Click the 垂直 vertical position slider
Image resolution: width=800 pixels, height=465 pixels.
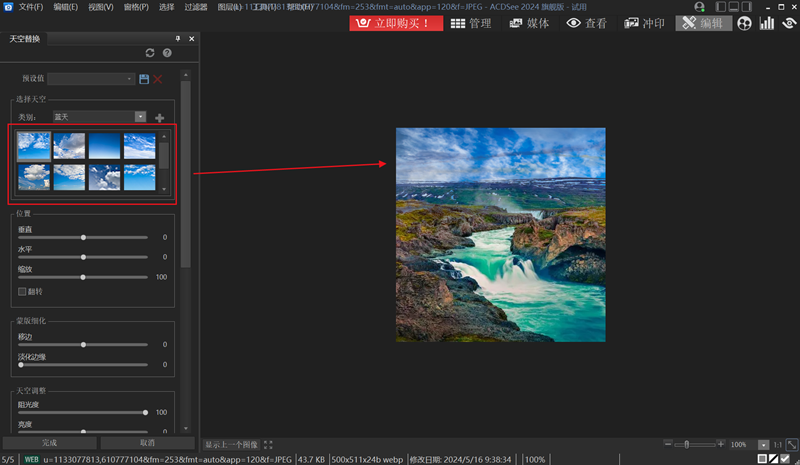pyautogui.click(x=83, y=237)
